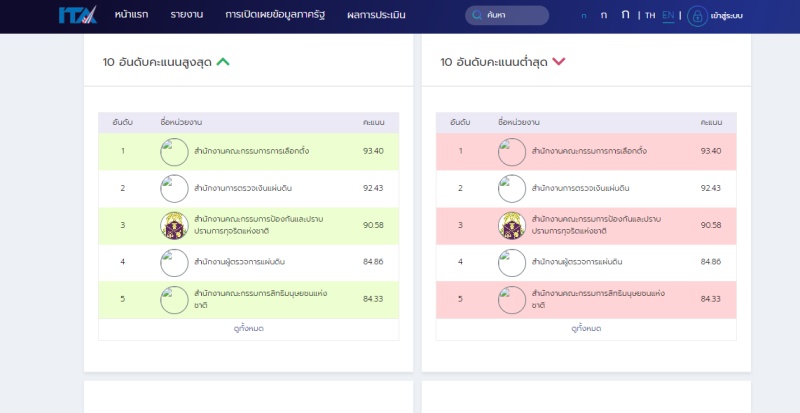Viewport: 800px width, 413px height.
Task: Select the smallest font size ก icon
Action: 584,16
